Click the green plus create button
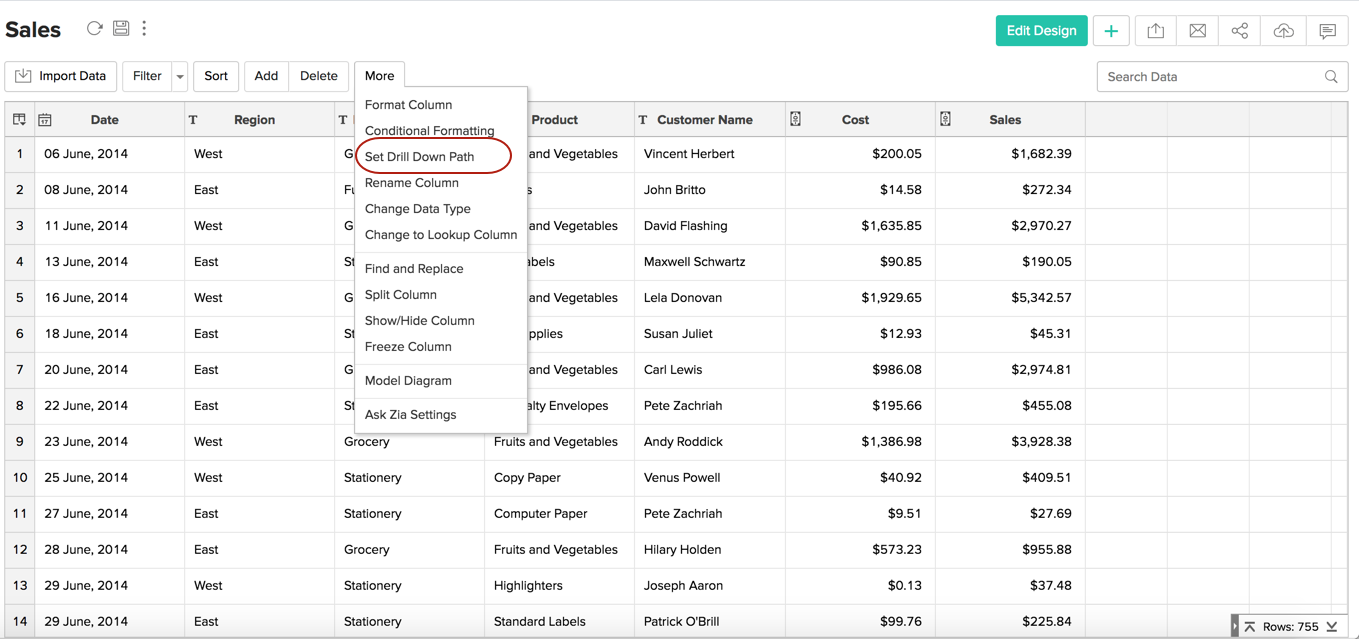 (x=1111, y=31)
